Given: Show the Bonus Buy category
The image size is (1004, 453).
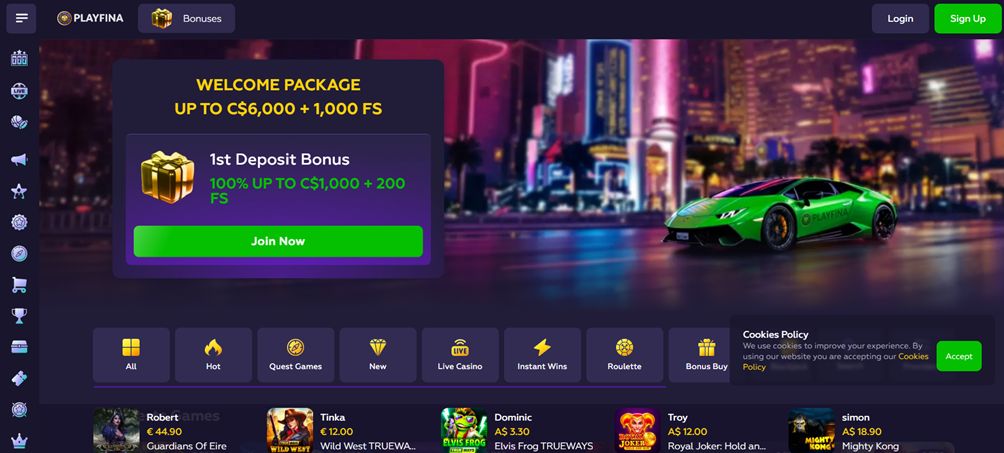Looking at the screenshot, I should click(706, 355).
